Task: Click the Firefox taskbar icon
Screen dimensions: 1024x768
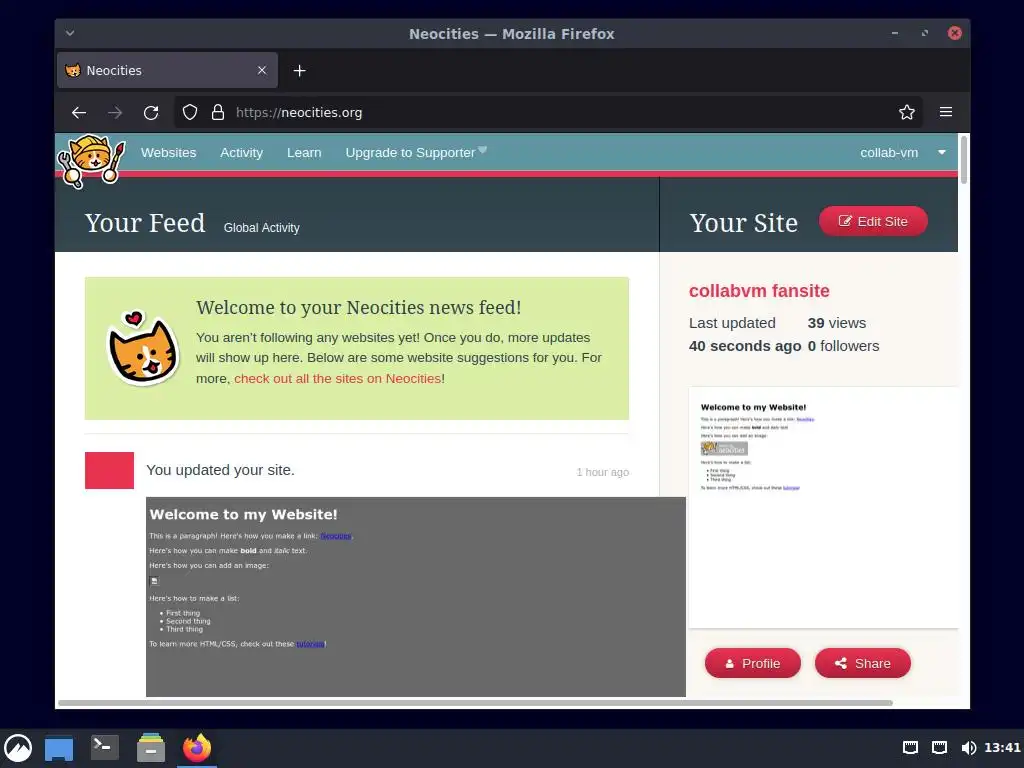Action: tap(197, 748)
